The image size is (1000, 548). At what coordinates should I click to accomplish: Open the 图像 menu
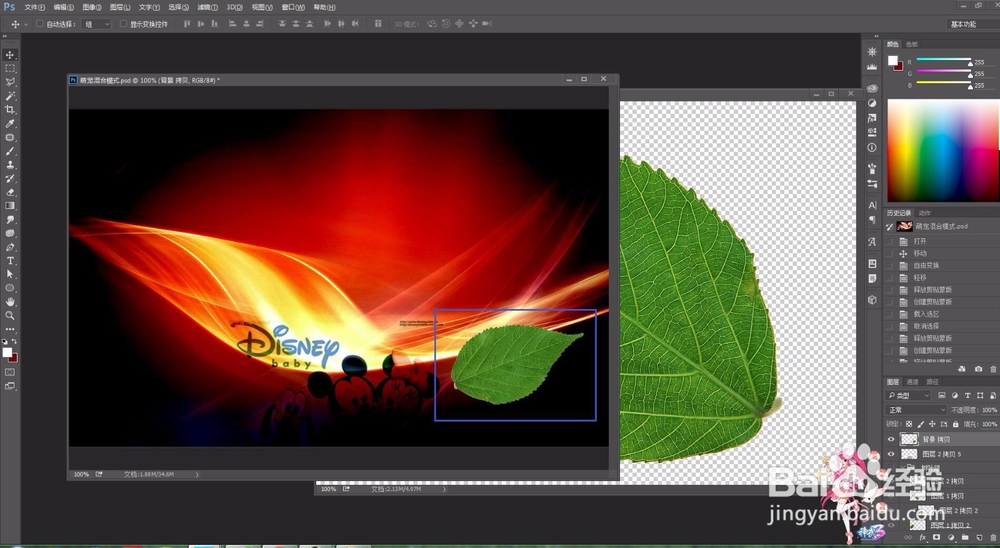point(92,7)
